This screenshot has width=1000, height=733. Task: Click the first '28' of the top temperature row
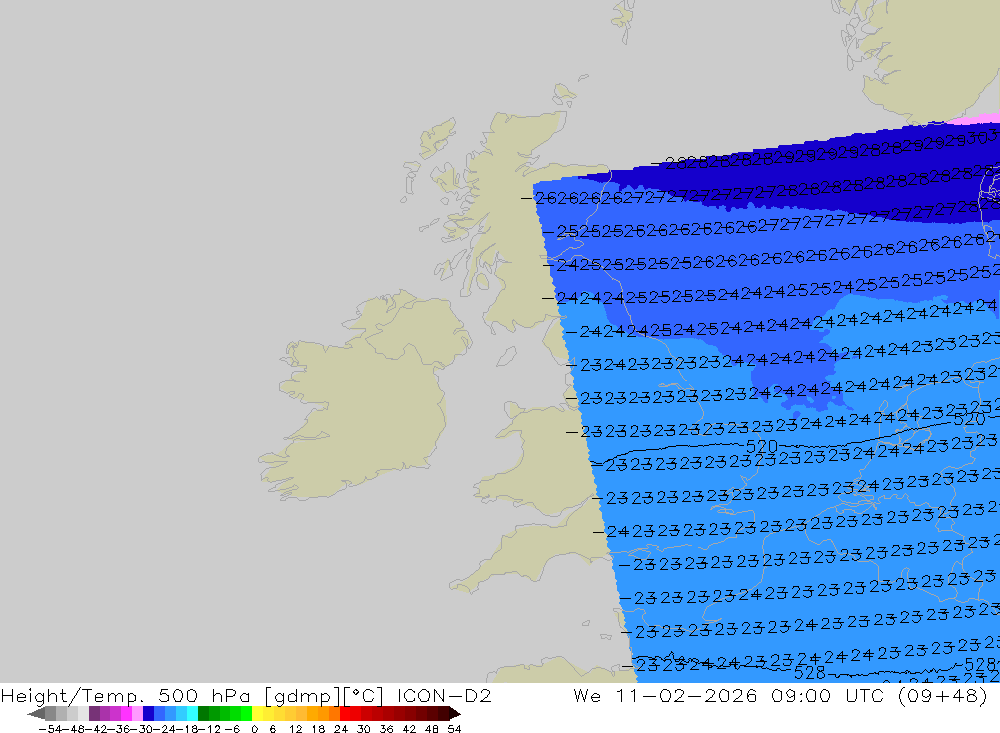pos(676,164)
